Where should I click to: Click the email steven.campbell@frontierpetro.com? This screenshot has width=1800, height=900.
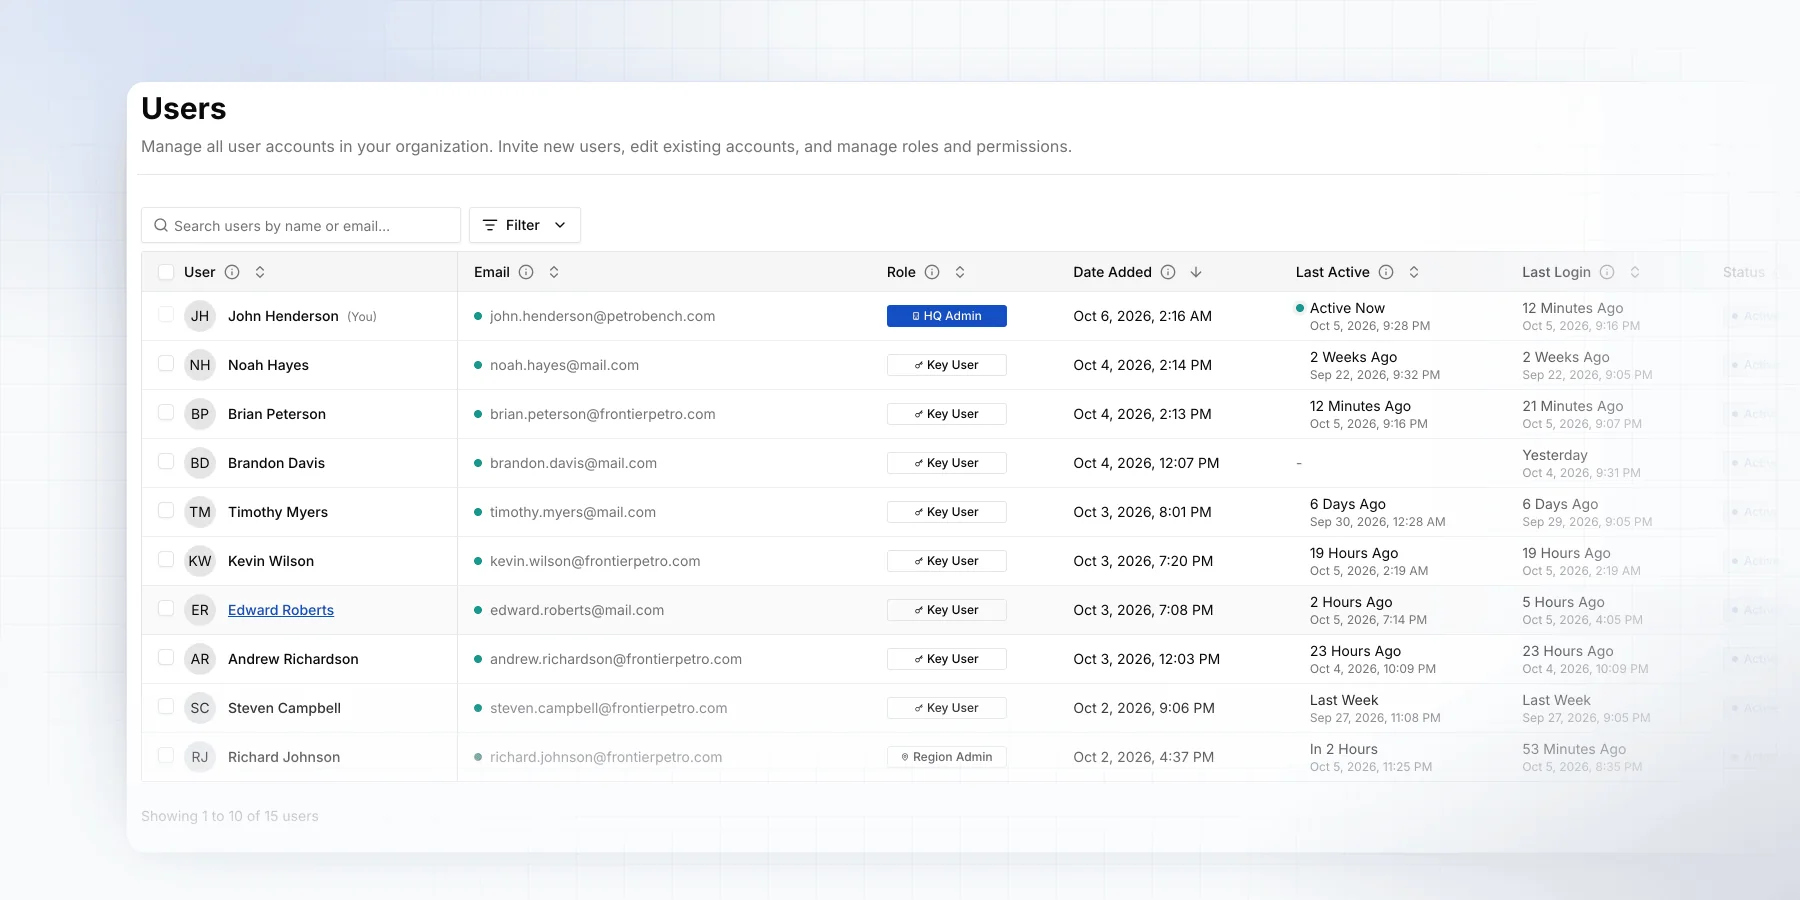point(609,708)
